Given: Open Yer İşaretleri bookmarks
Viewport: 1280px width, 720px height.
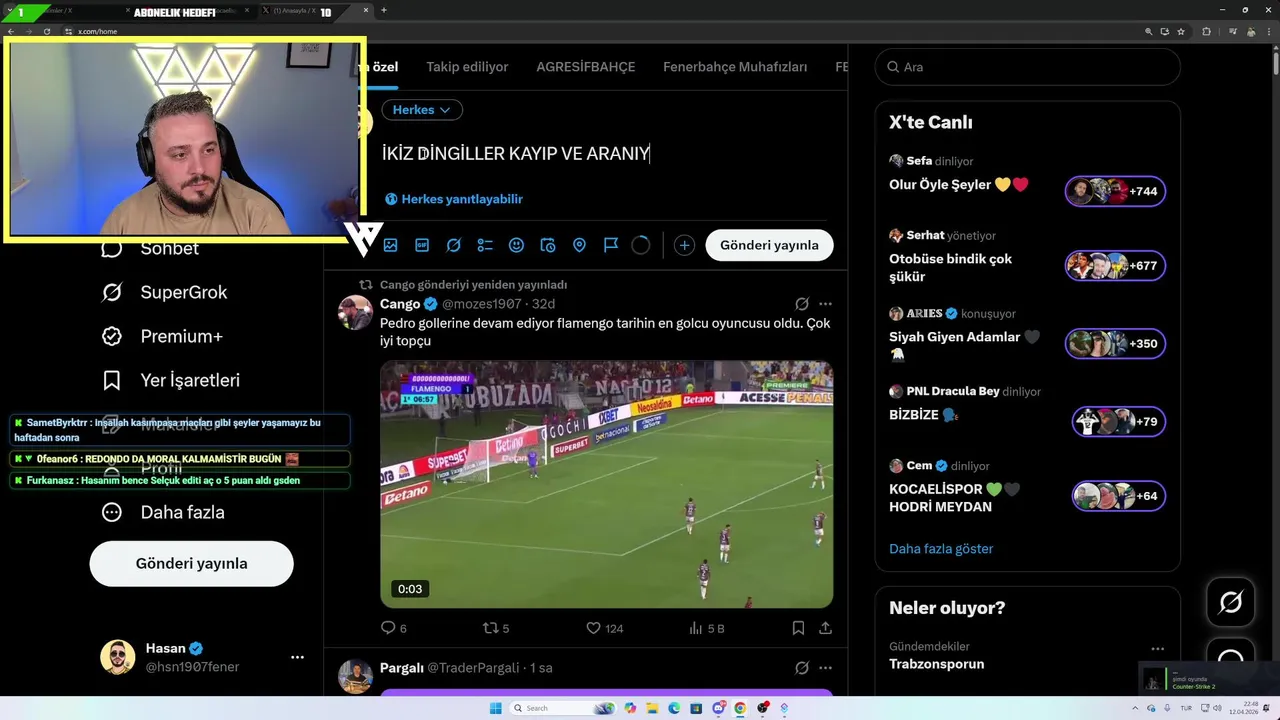Looking at the screenshot, I should pos(171,380).
